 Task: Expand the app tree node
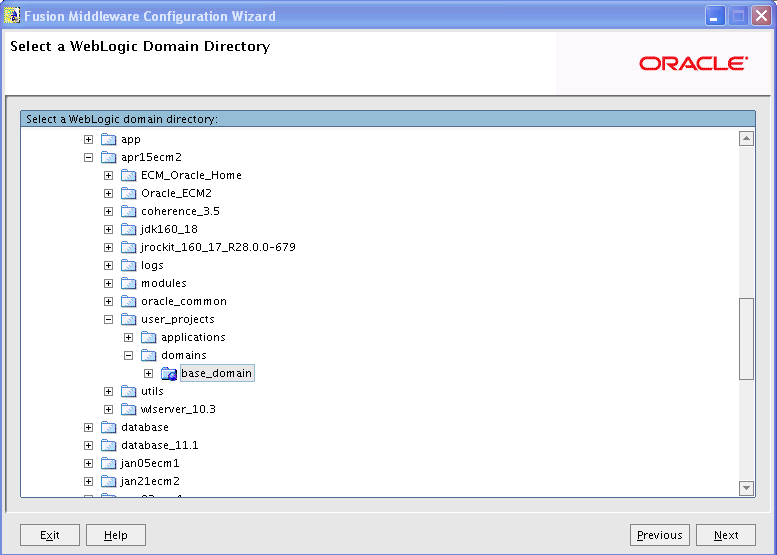pos(88,140)
